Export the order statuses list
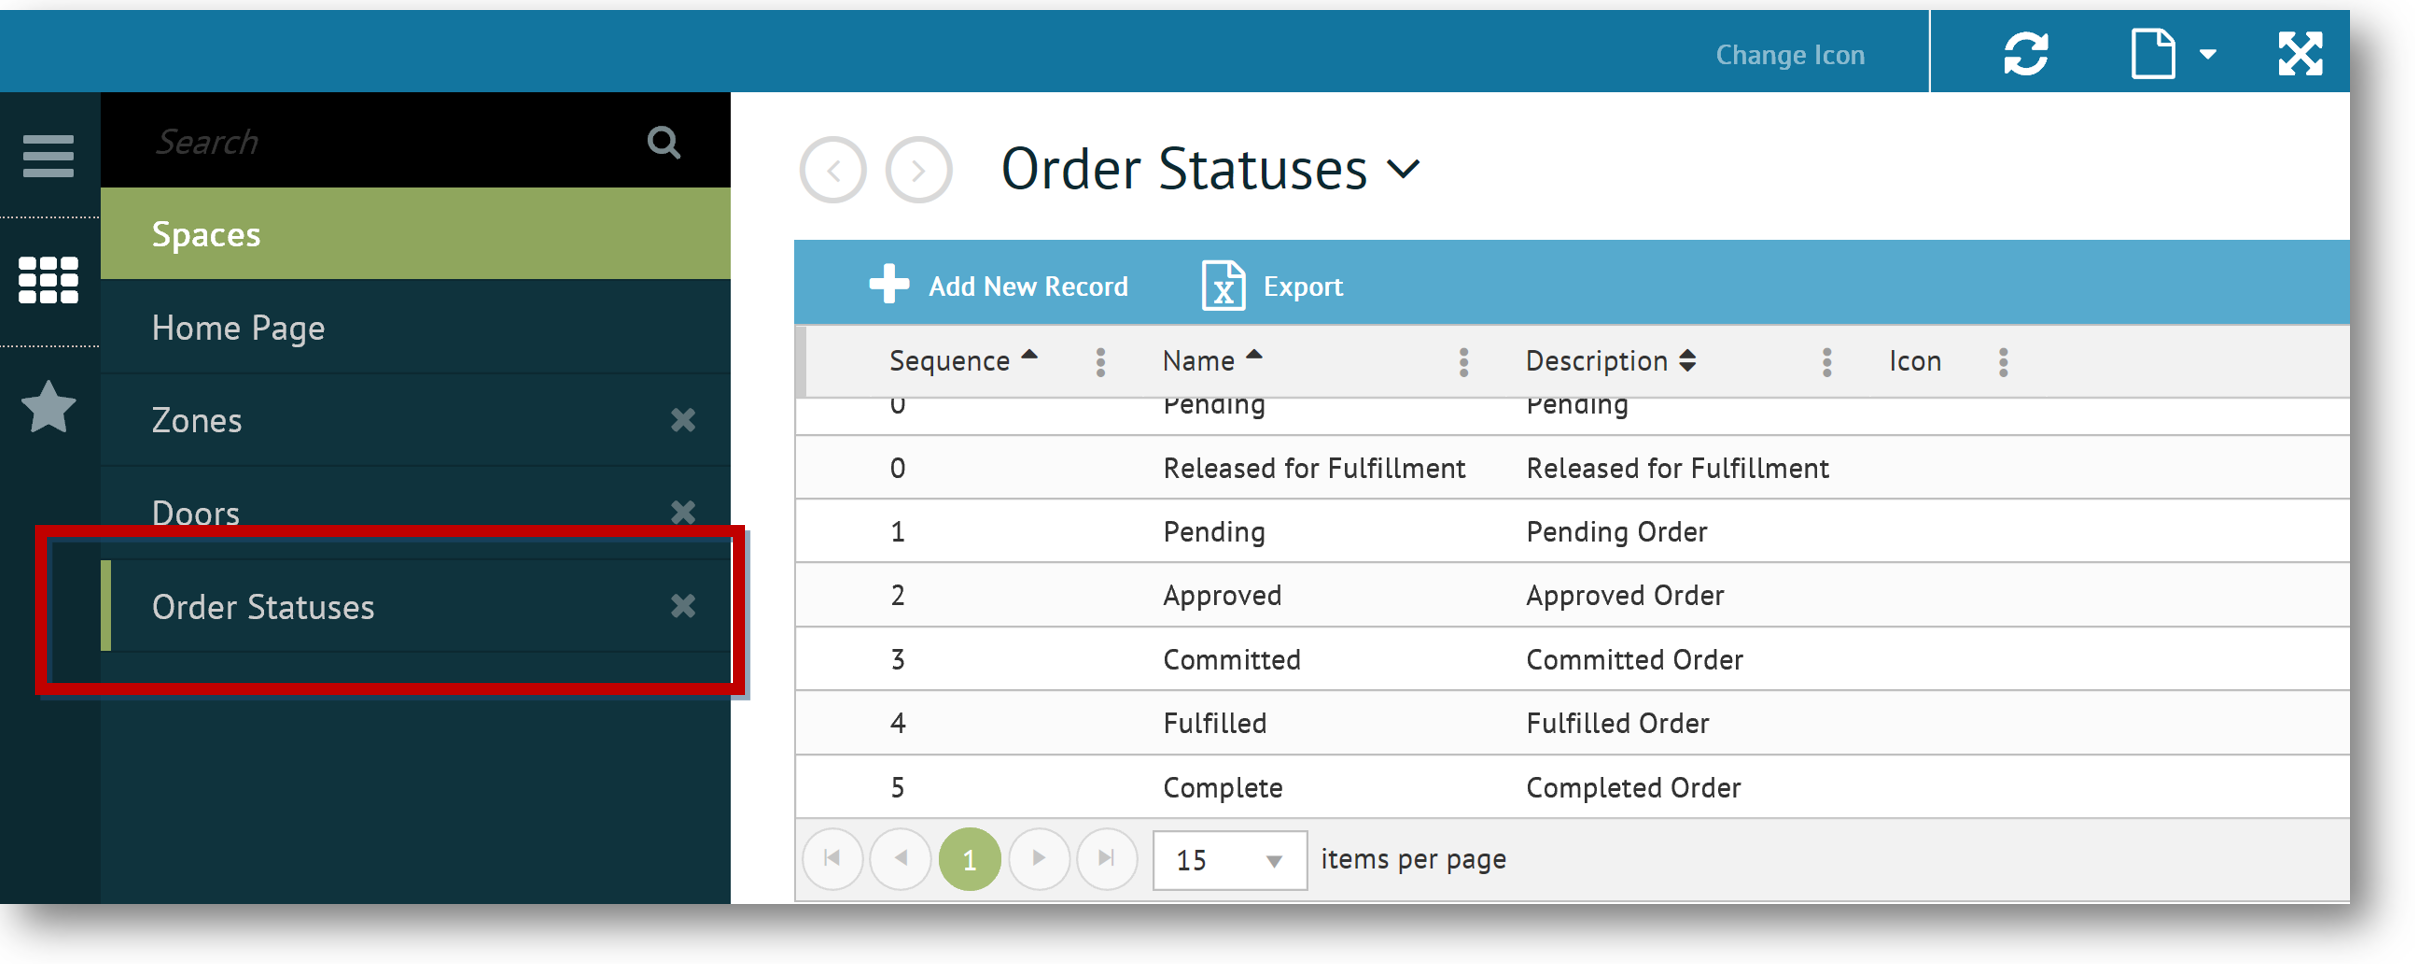Viewport: 2415px width, 964px height. pos(1272,286)
